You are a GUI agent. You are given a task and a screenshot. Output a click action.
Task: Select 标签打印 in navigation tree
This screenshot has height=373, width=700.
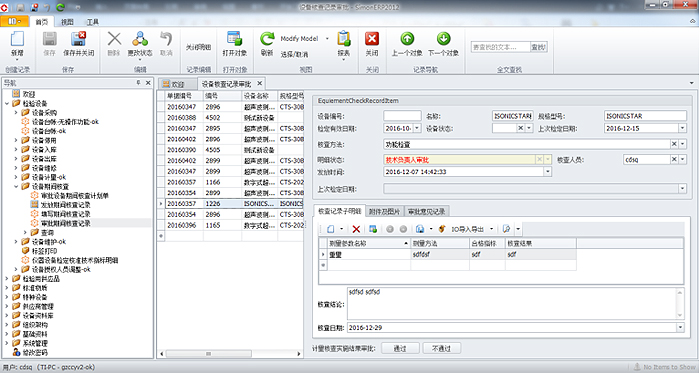[44, 251]
